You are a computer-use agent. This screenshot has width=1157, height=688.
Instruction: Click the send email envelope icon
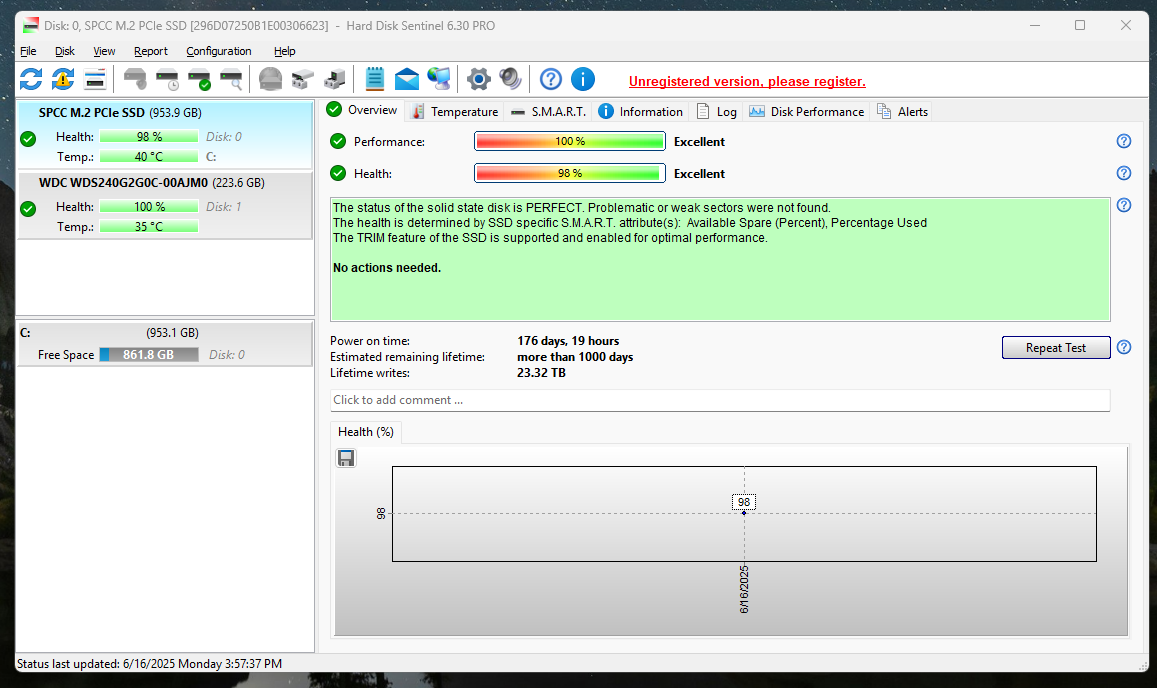coord(407,79)
